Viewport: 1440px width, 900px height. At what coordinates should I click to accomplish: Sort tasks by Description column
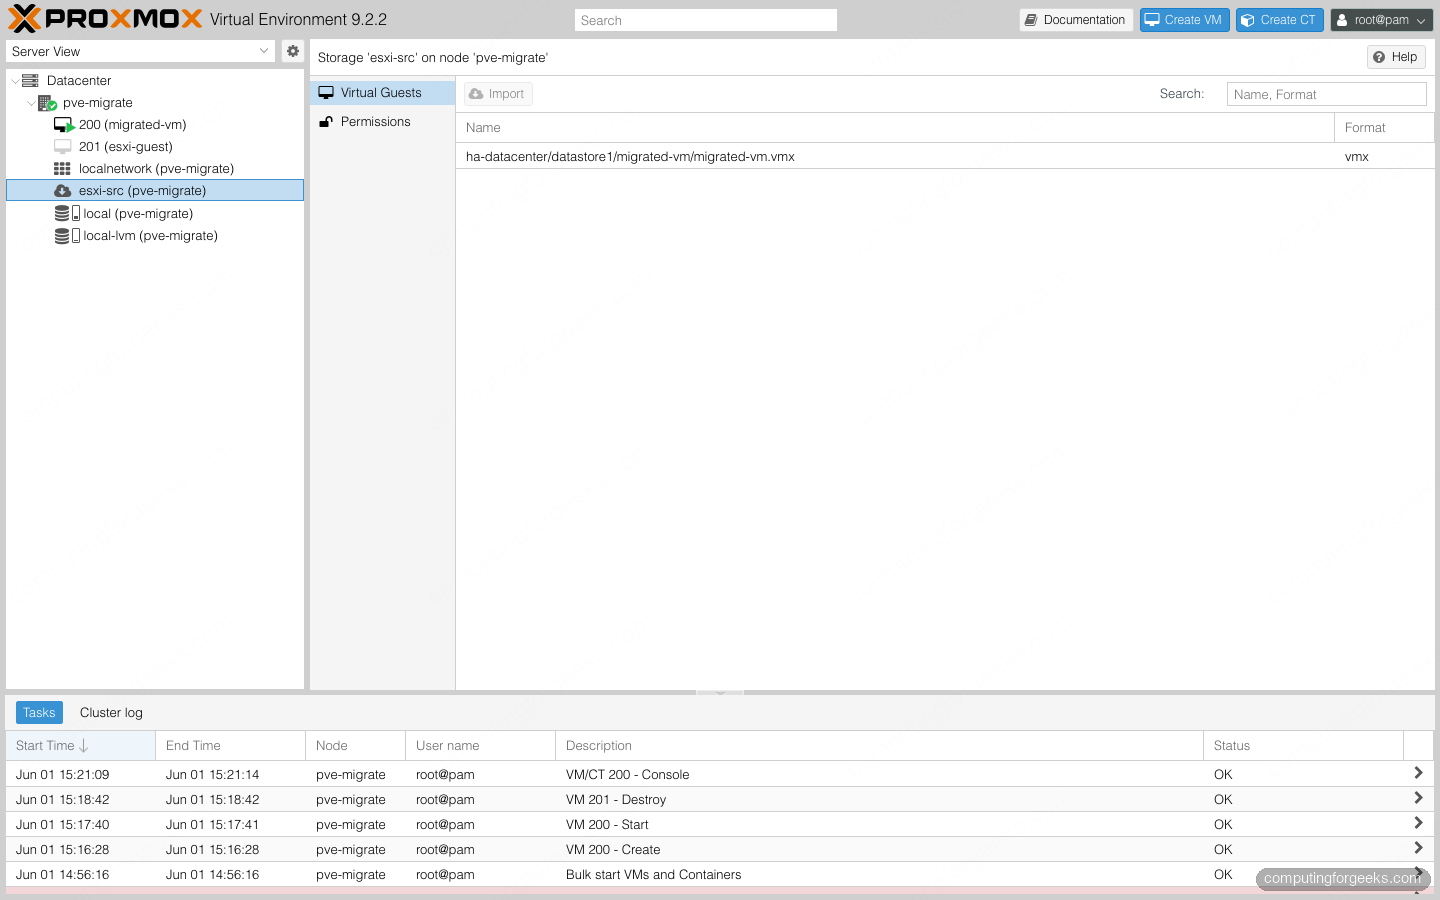[879, 746]
